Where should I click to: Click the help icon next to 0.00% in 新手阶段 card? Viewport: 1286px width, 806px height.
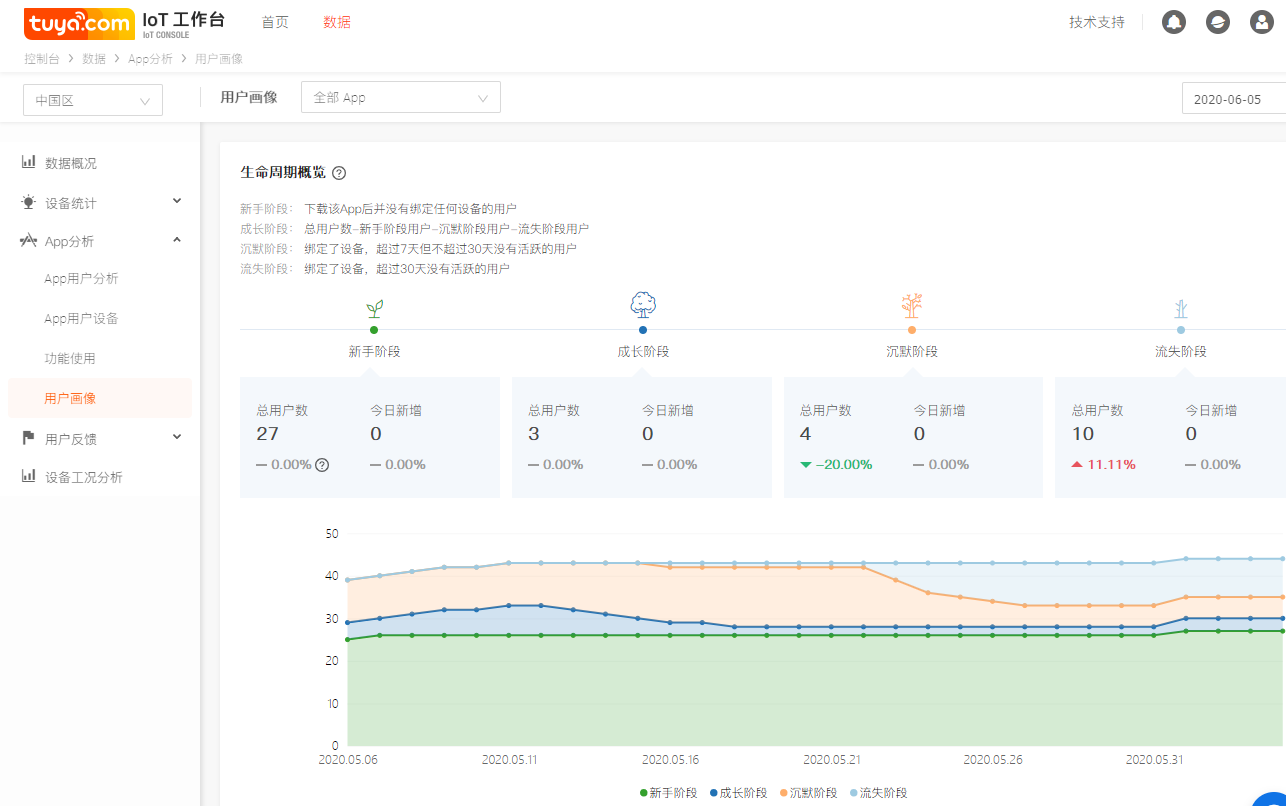pos(322,464)
